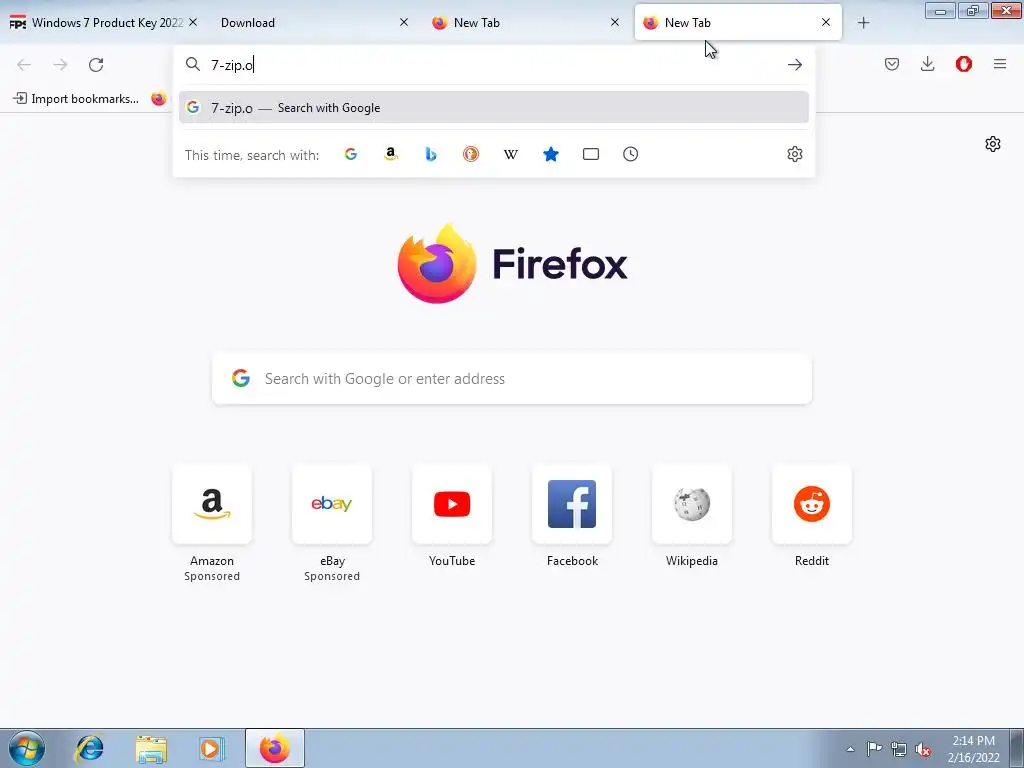Go forward to next page
Viewport: 1024px width, 768px height.
click(x=60, y=65)
